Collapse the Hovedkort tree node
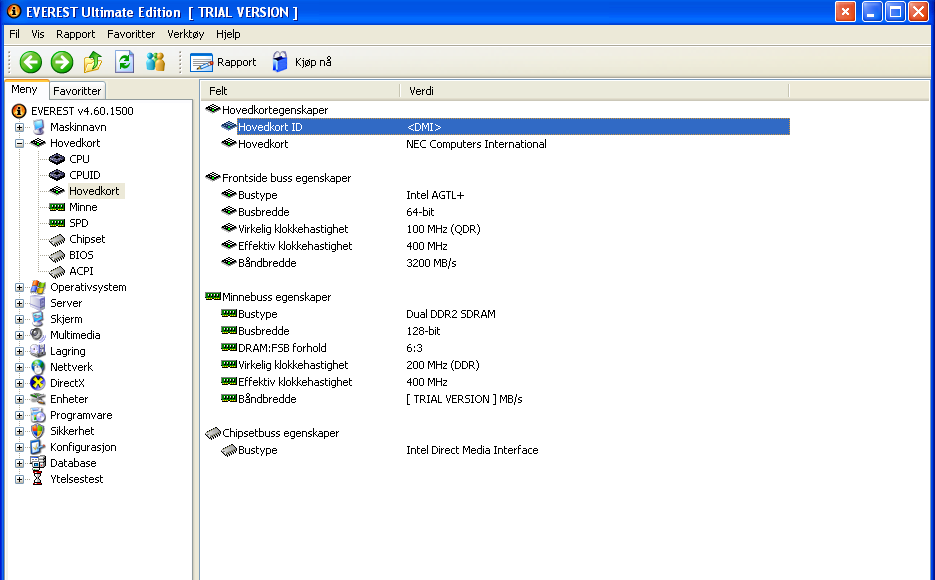The height and width of the screenshot is (580, 935). [x=19, y=143]
